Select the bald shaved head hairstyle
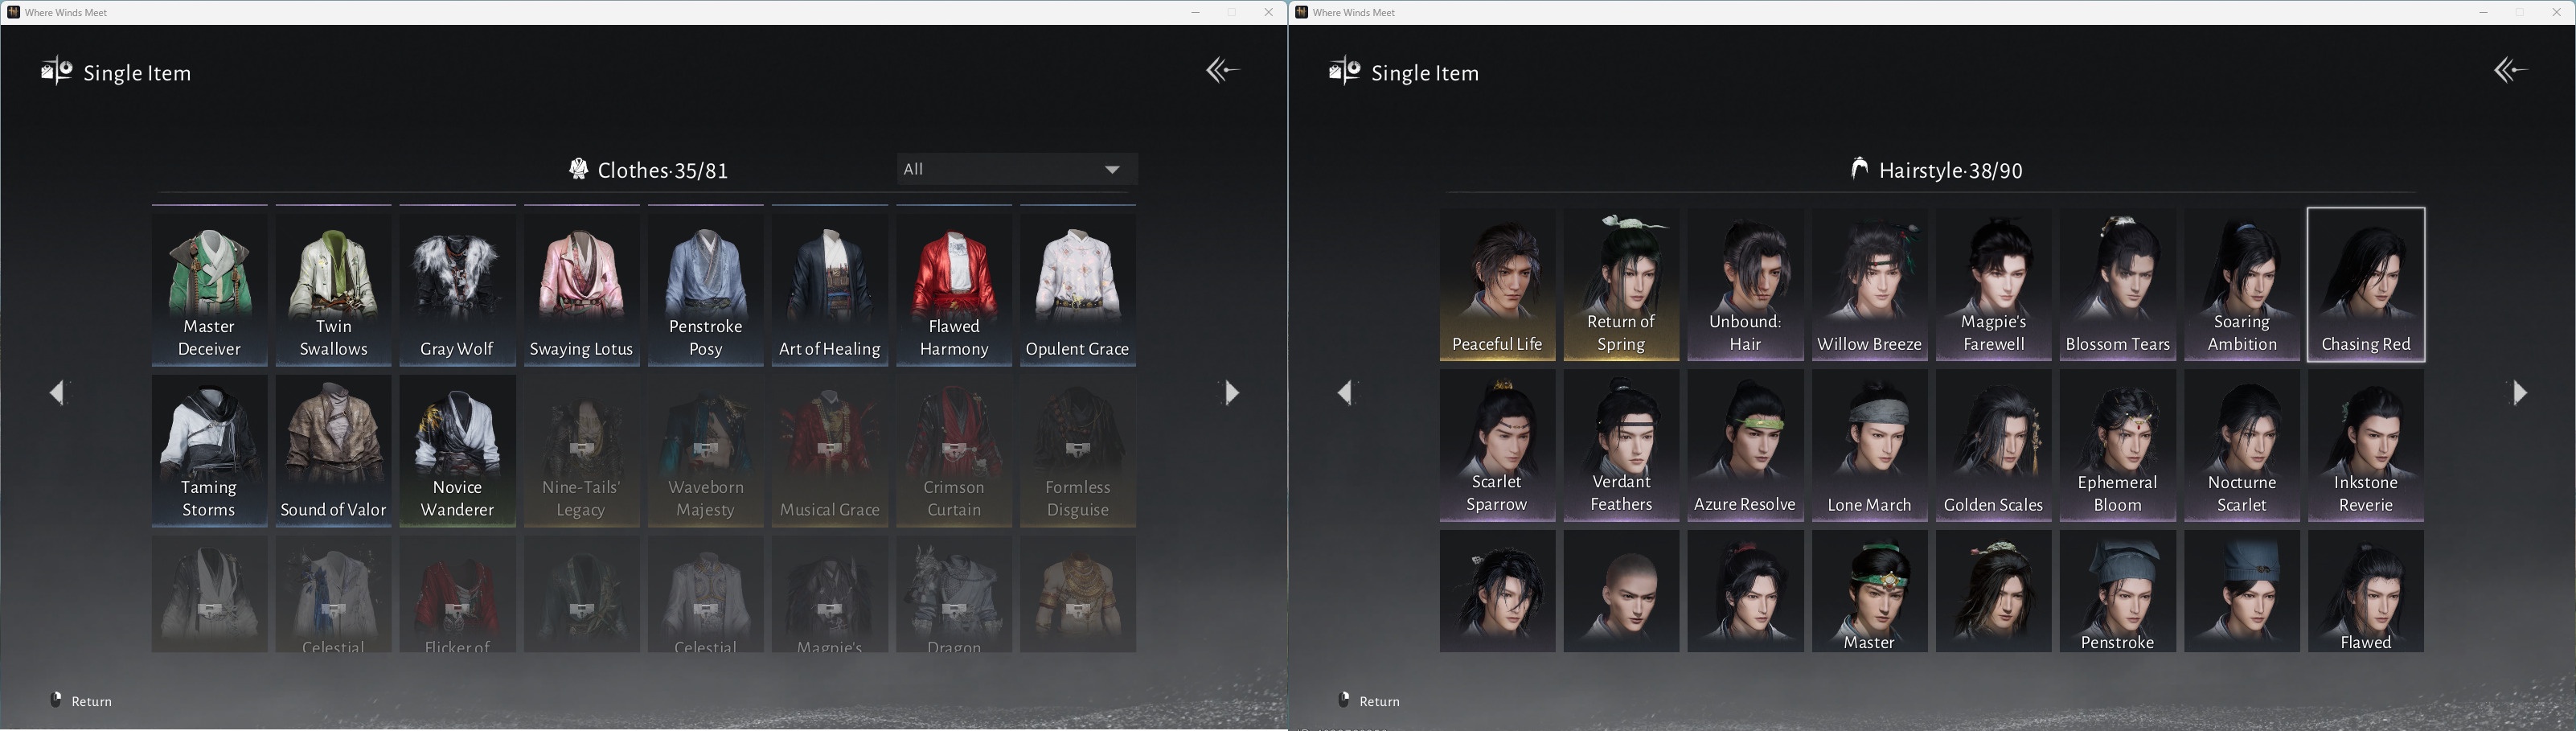 [1621, 591]
